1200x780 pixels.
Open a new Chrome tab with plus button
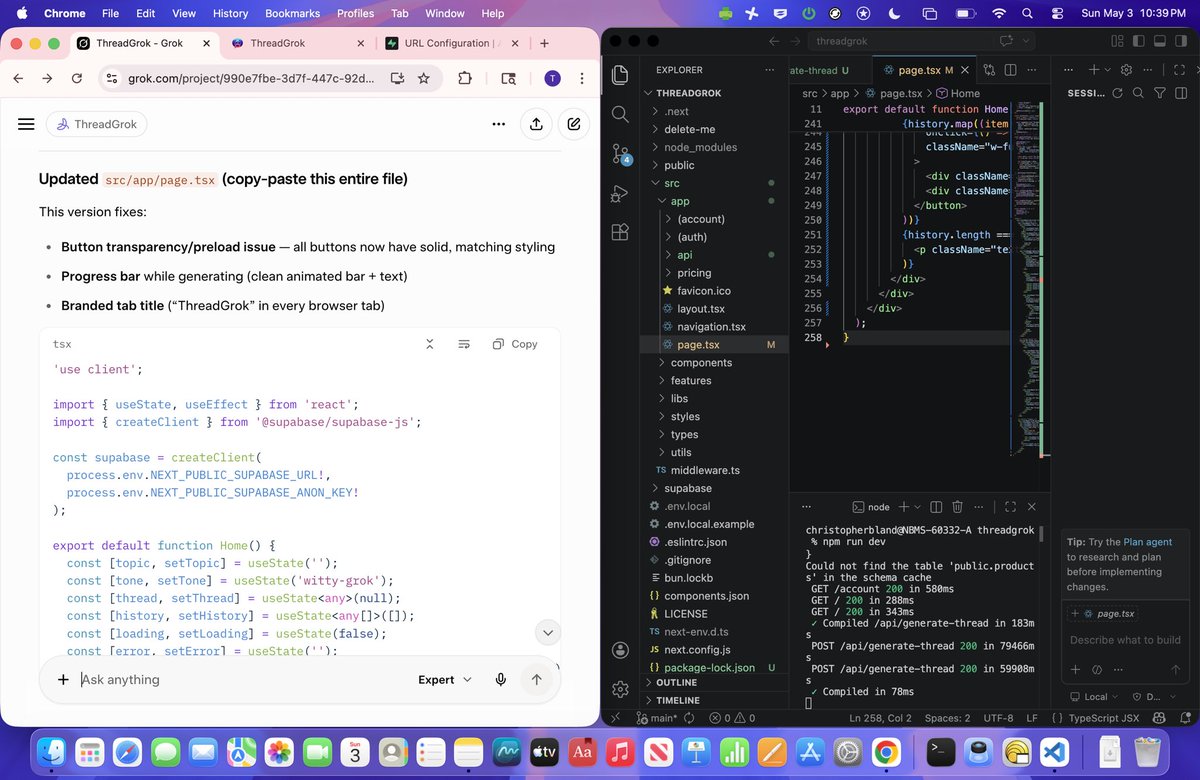pos(544,43)
